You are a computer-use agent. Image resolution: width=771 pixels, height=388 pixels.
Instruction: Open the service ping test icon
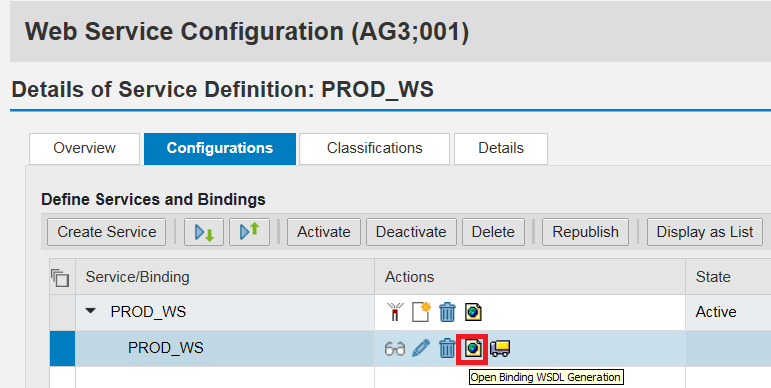pos(395,312)
